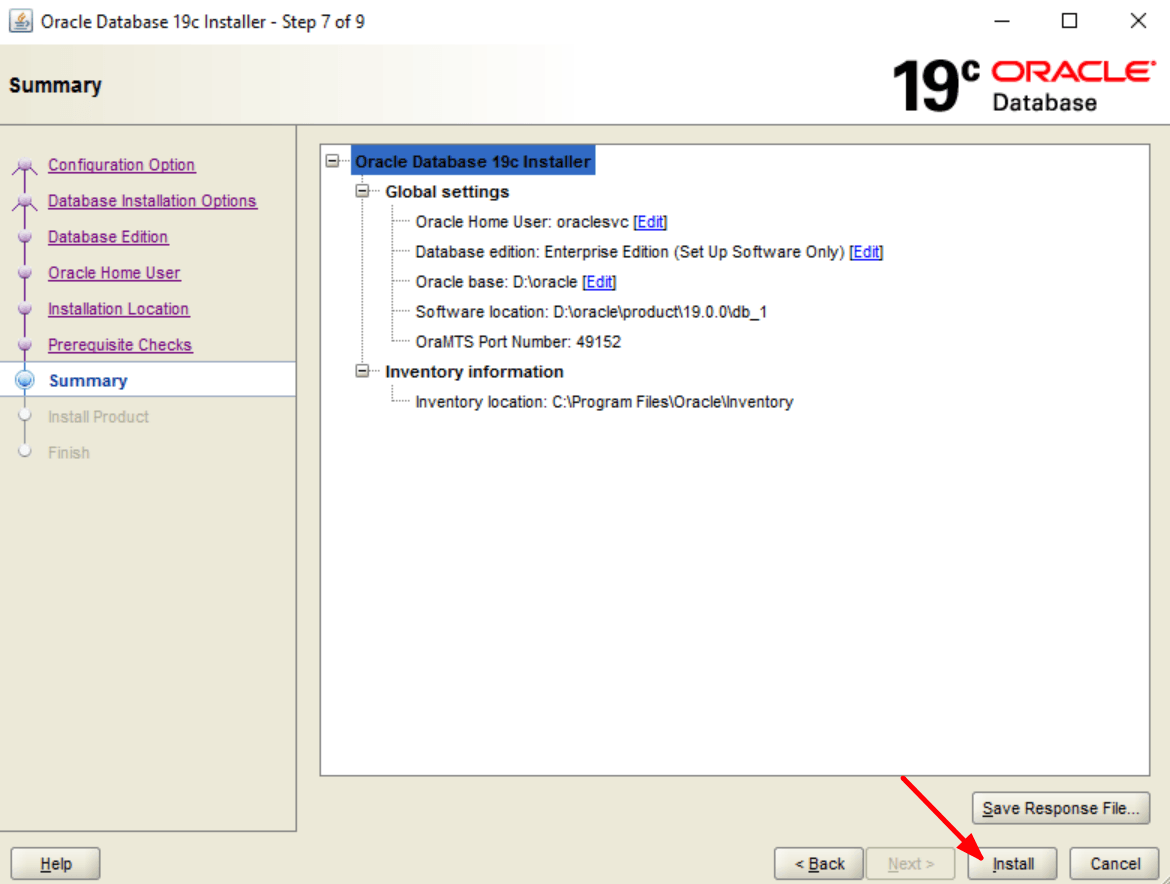Click the Configuration Option step marker icon
The image size is (1170, 884).
[25, 165]
